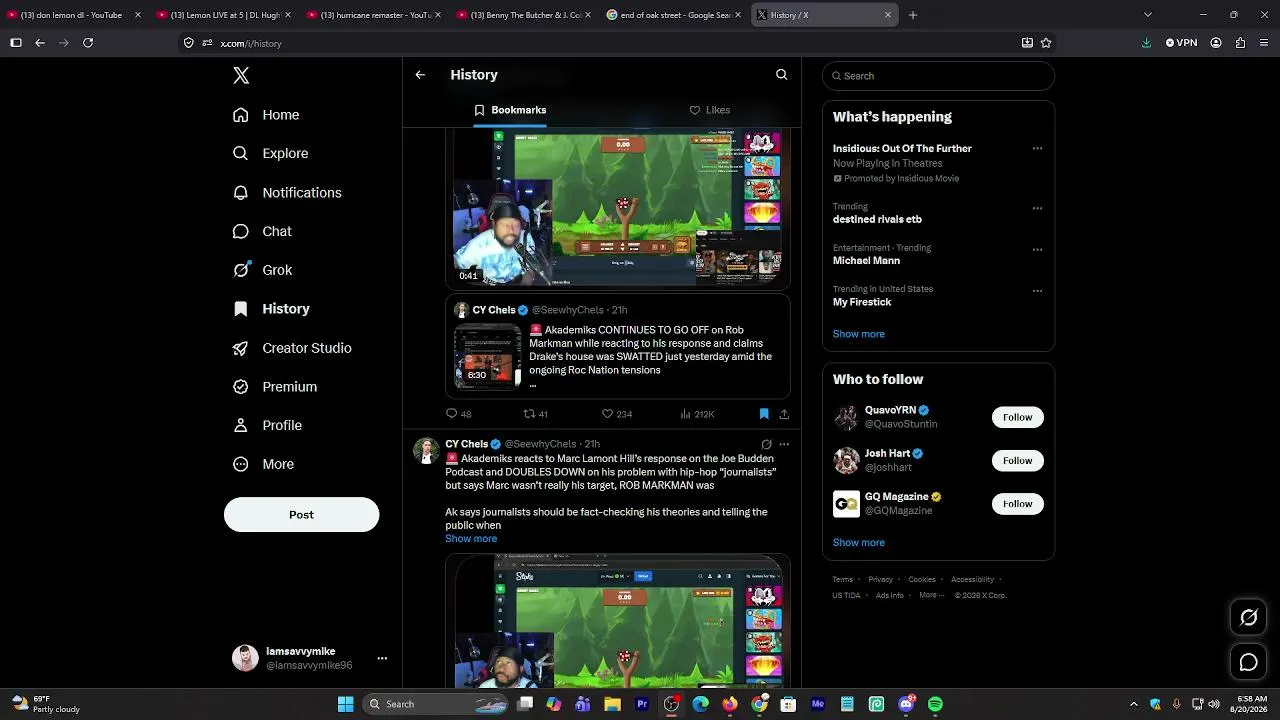Open the GQ Magazine profile name
1280x720 pixels.
[x=896, y=497]
